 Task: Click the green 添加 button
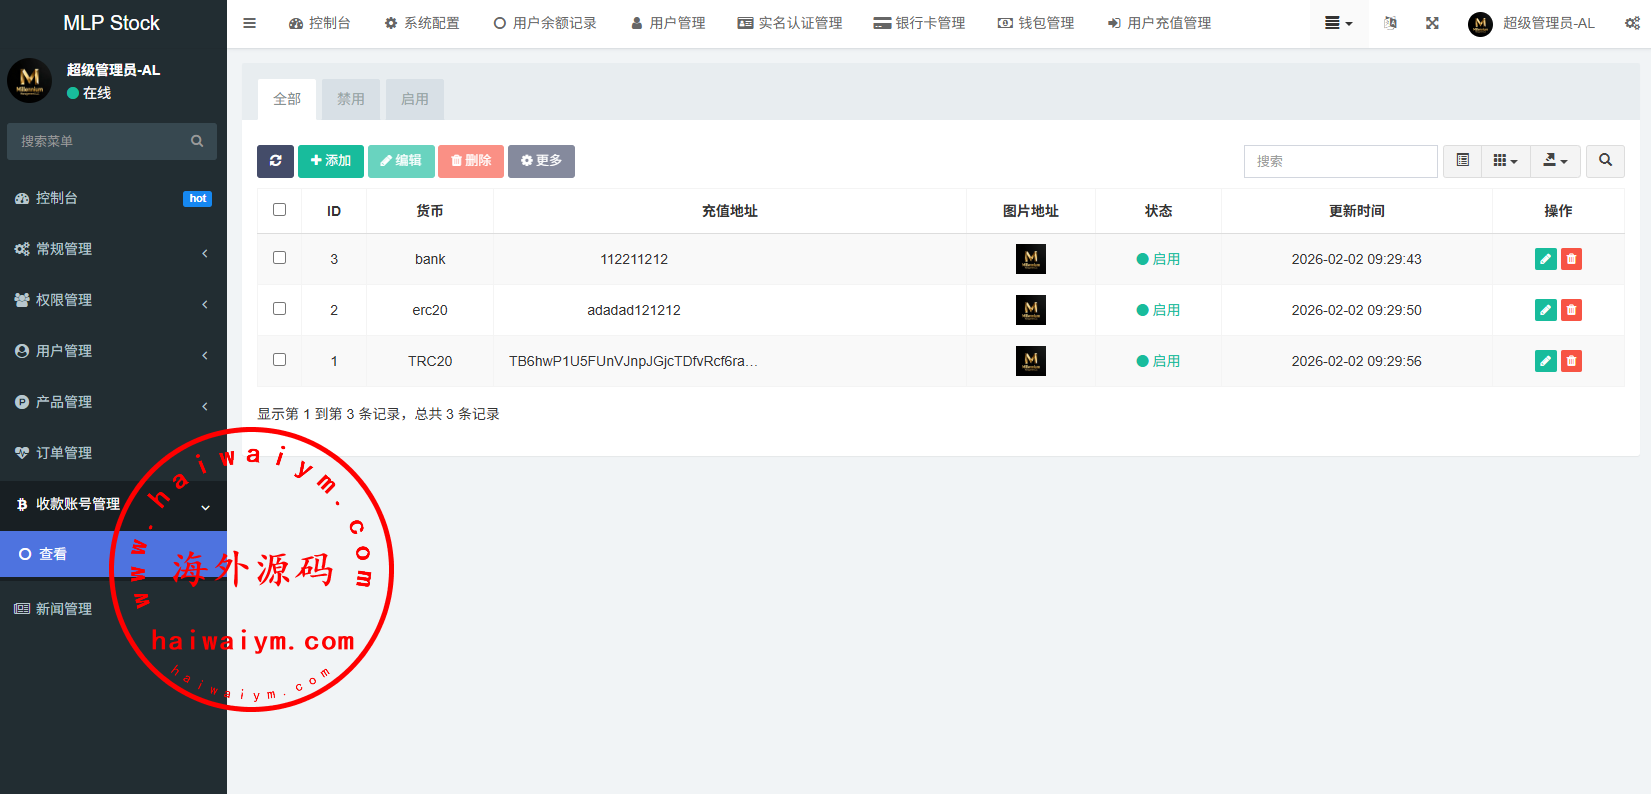pyautogui.click(x=331, y=161)
